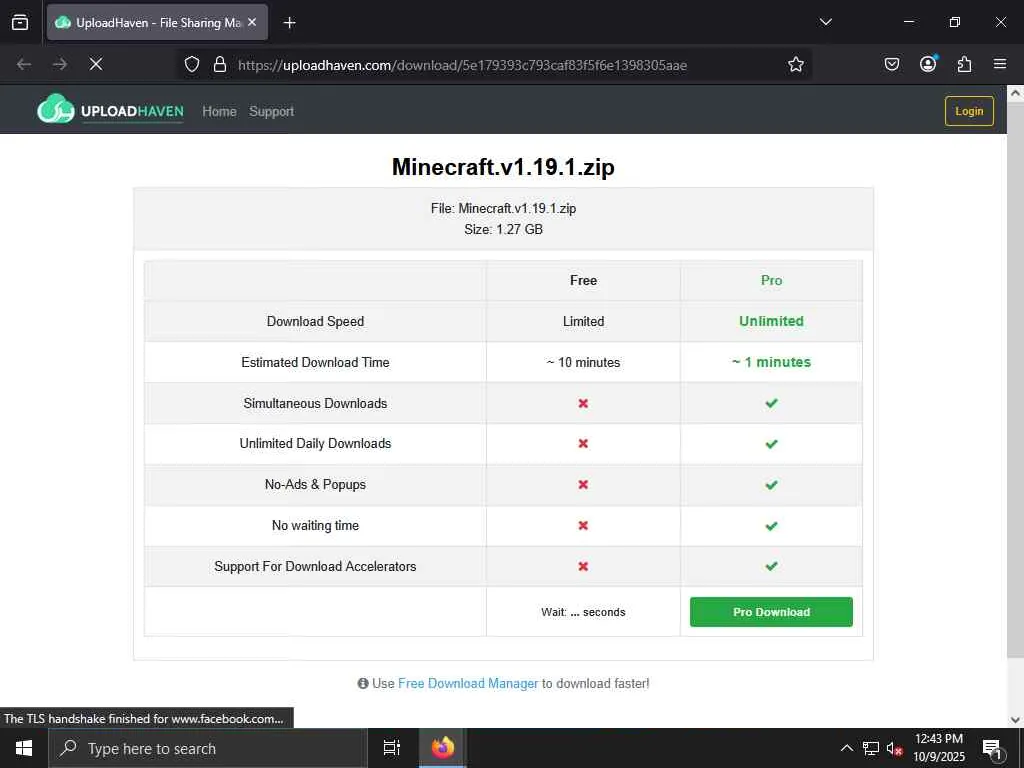Open the Extensions puzzle icon

pos(964,64)
